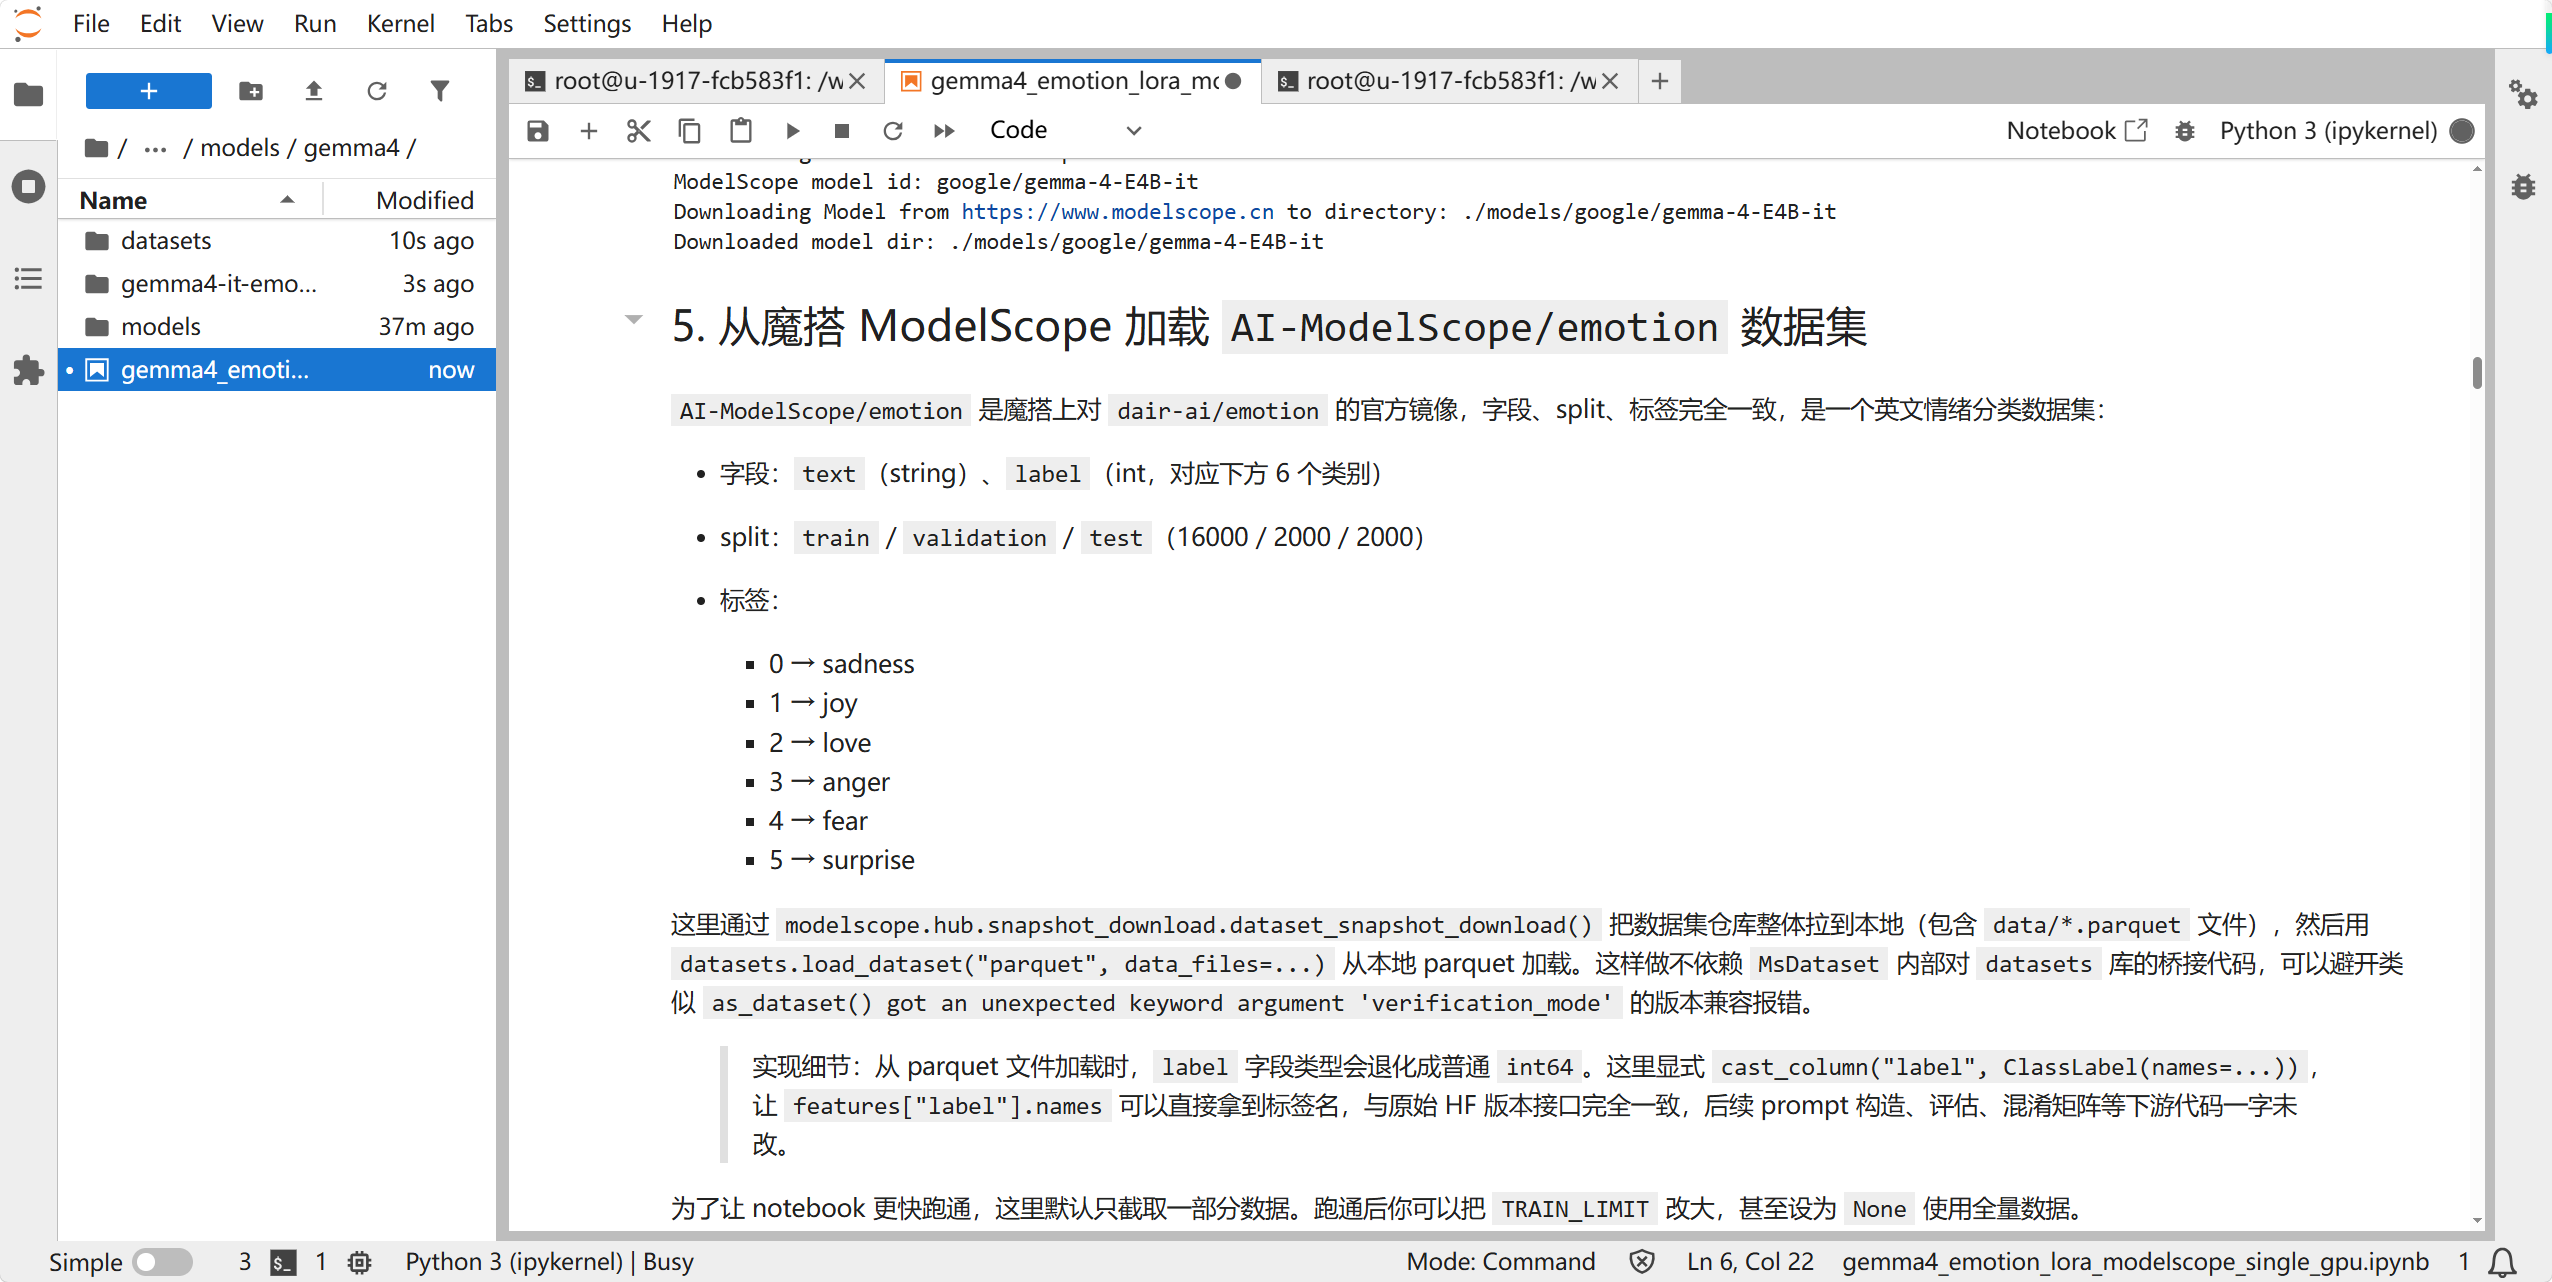Click the blue New Launcher plus button
Image resolution: width=2552 pixels, height=1282 pixels.
(148, 91)
